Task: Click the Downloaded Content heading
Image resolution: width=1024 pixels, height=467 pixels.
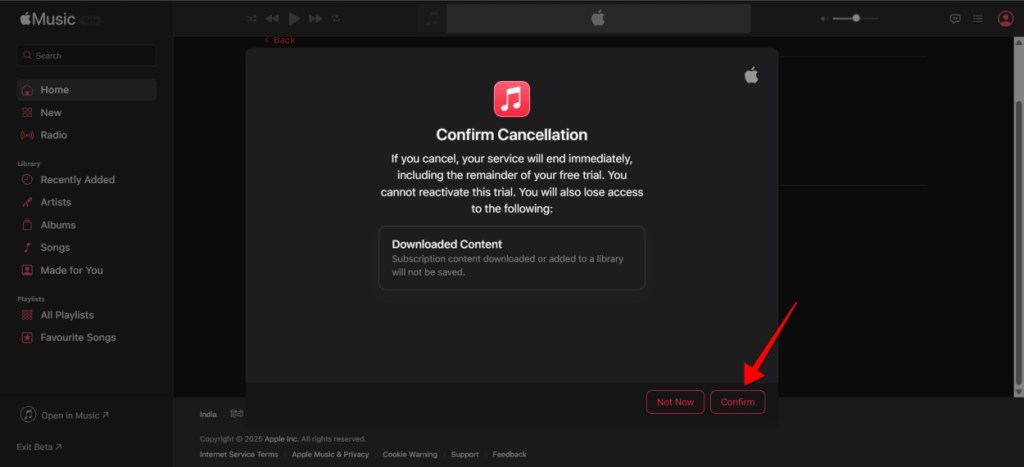Action: tap(447, 244)
